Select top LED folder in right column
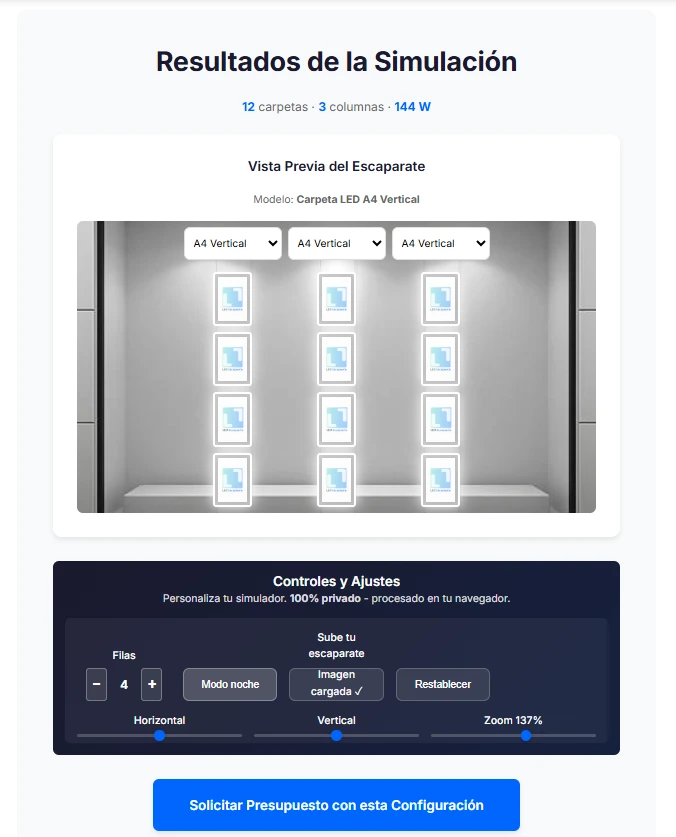Image resolution: width=676 pixels, height=837 pixels. point(441,299)
